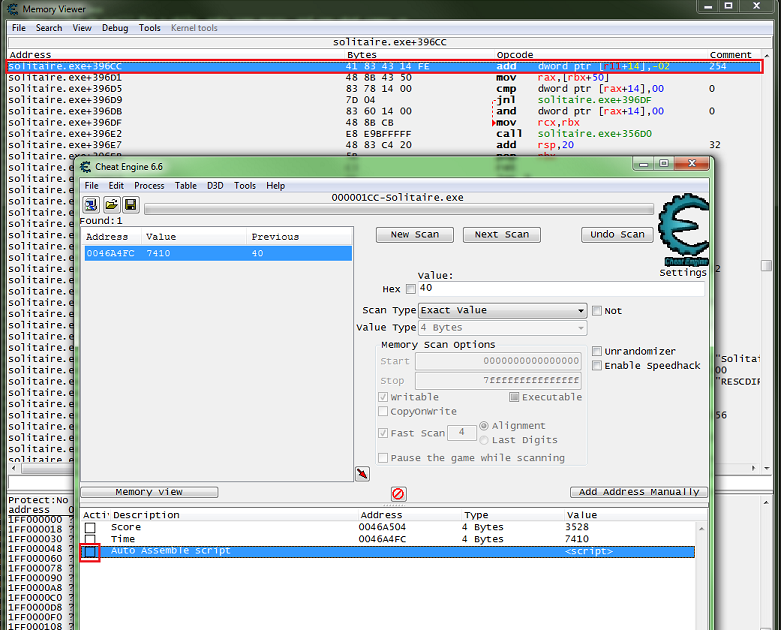Image resolution: width=781 pixels, height=630 pixels.
Task: Open Memory Viewer View menu
Action: [82, 28]
